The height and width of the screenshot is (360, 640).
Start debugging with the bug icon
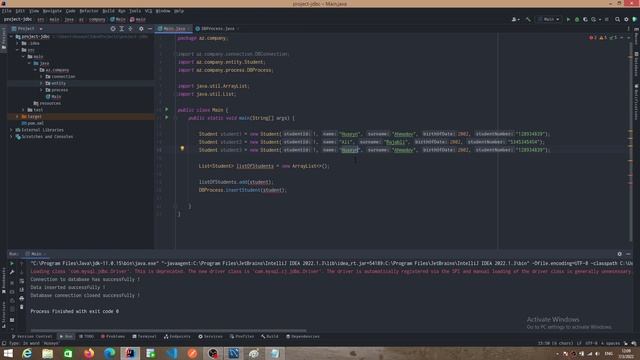pos(577,19)
